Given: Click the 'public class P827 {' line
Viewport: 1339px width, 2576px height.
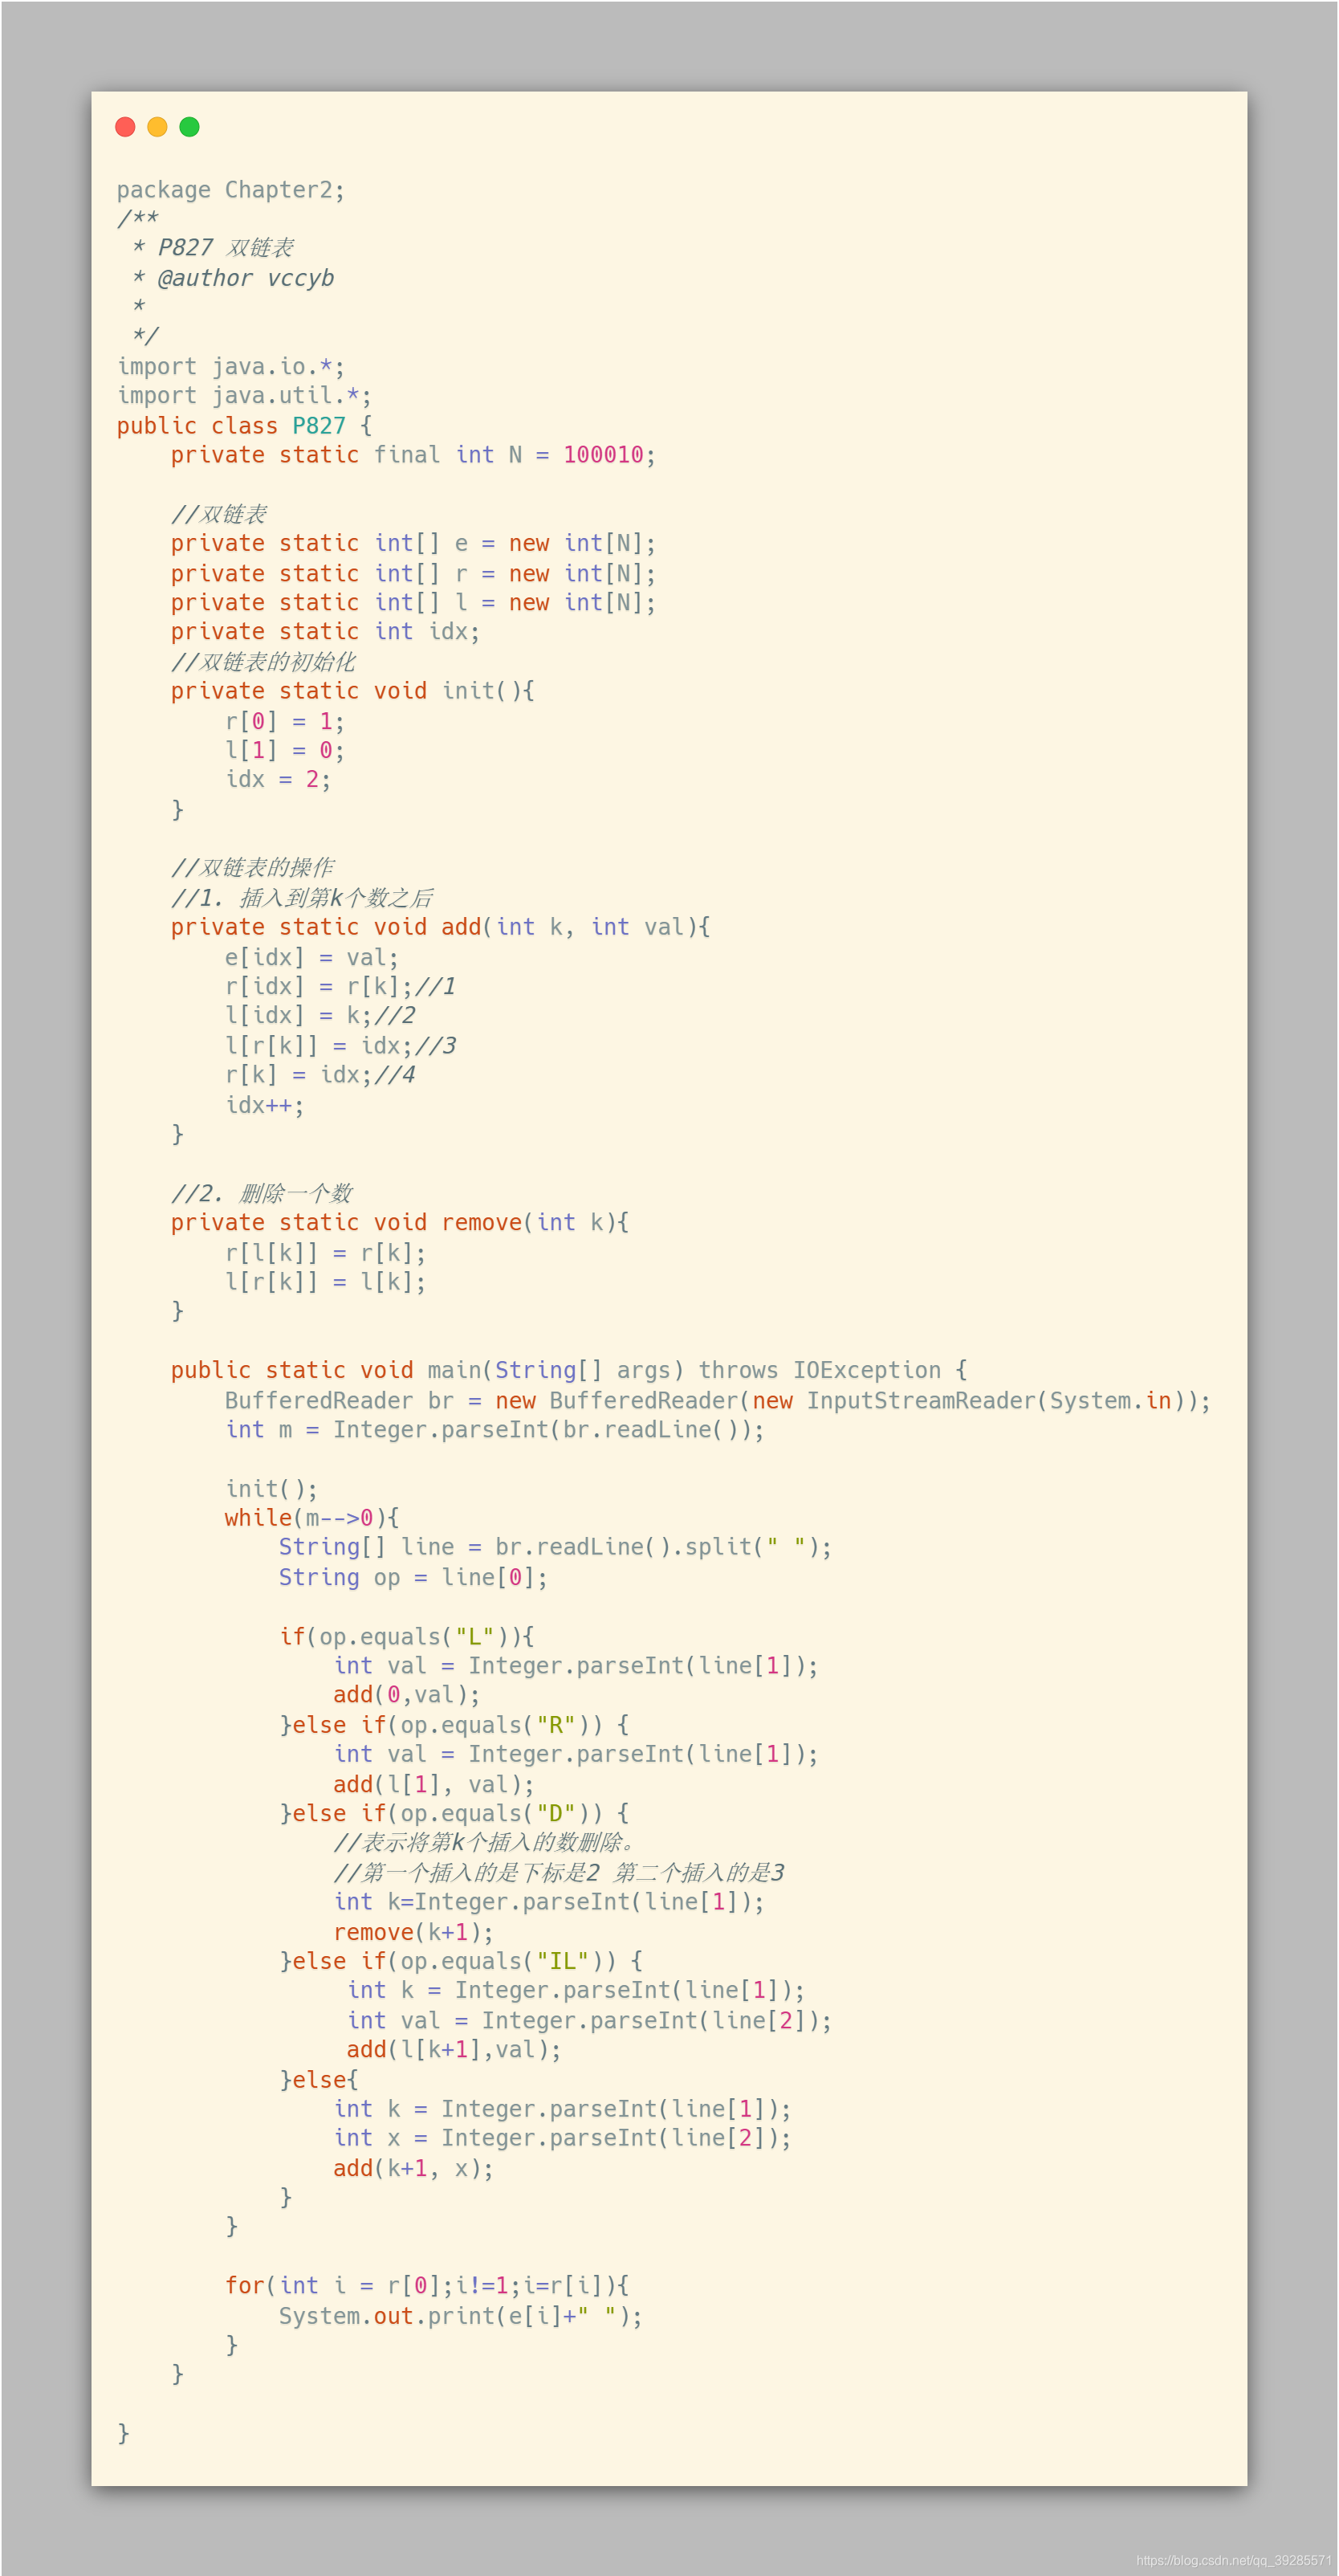Looking at the screenshot, I should click(x=245, y=425).
